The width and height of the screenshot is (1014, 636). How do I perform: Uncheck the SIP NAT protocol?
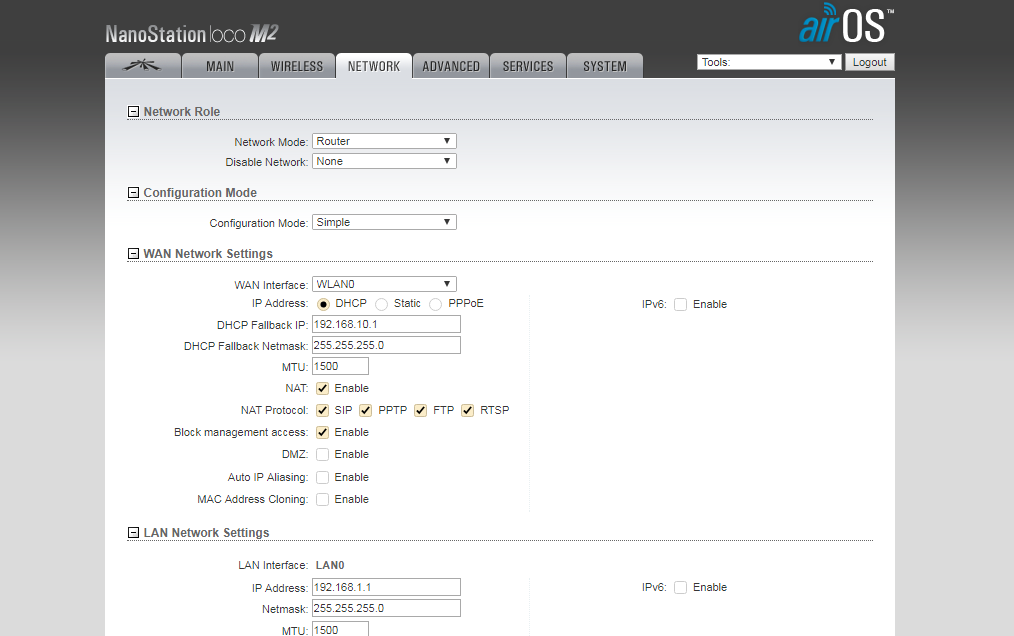tap(323, 410)
